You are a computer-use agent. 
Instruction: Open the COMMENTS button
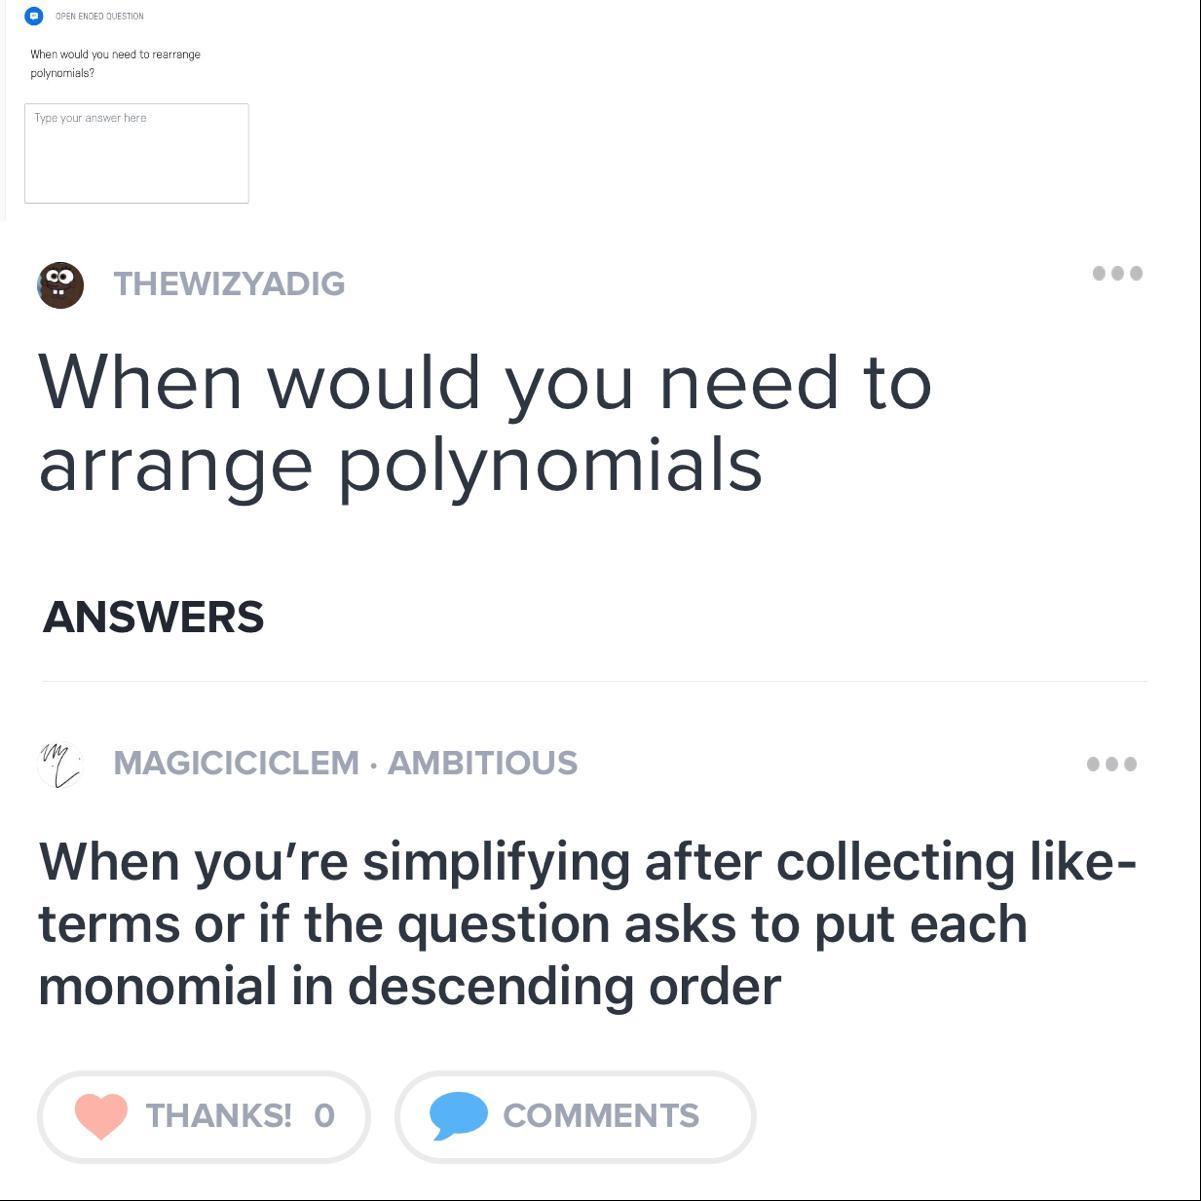[575, 1117]
